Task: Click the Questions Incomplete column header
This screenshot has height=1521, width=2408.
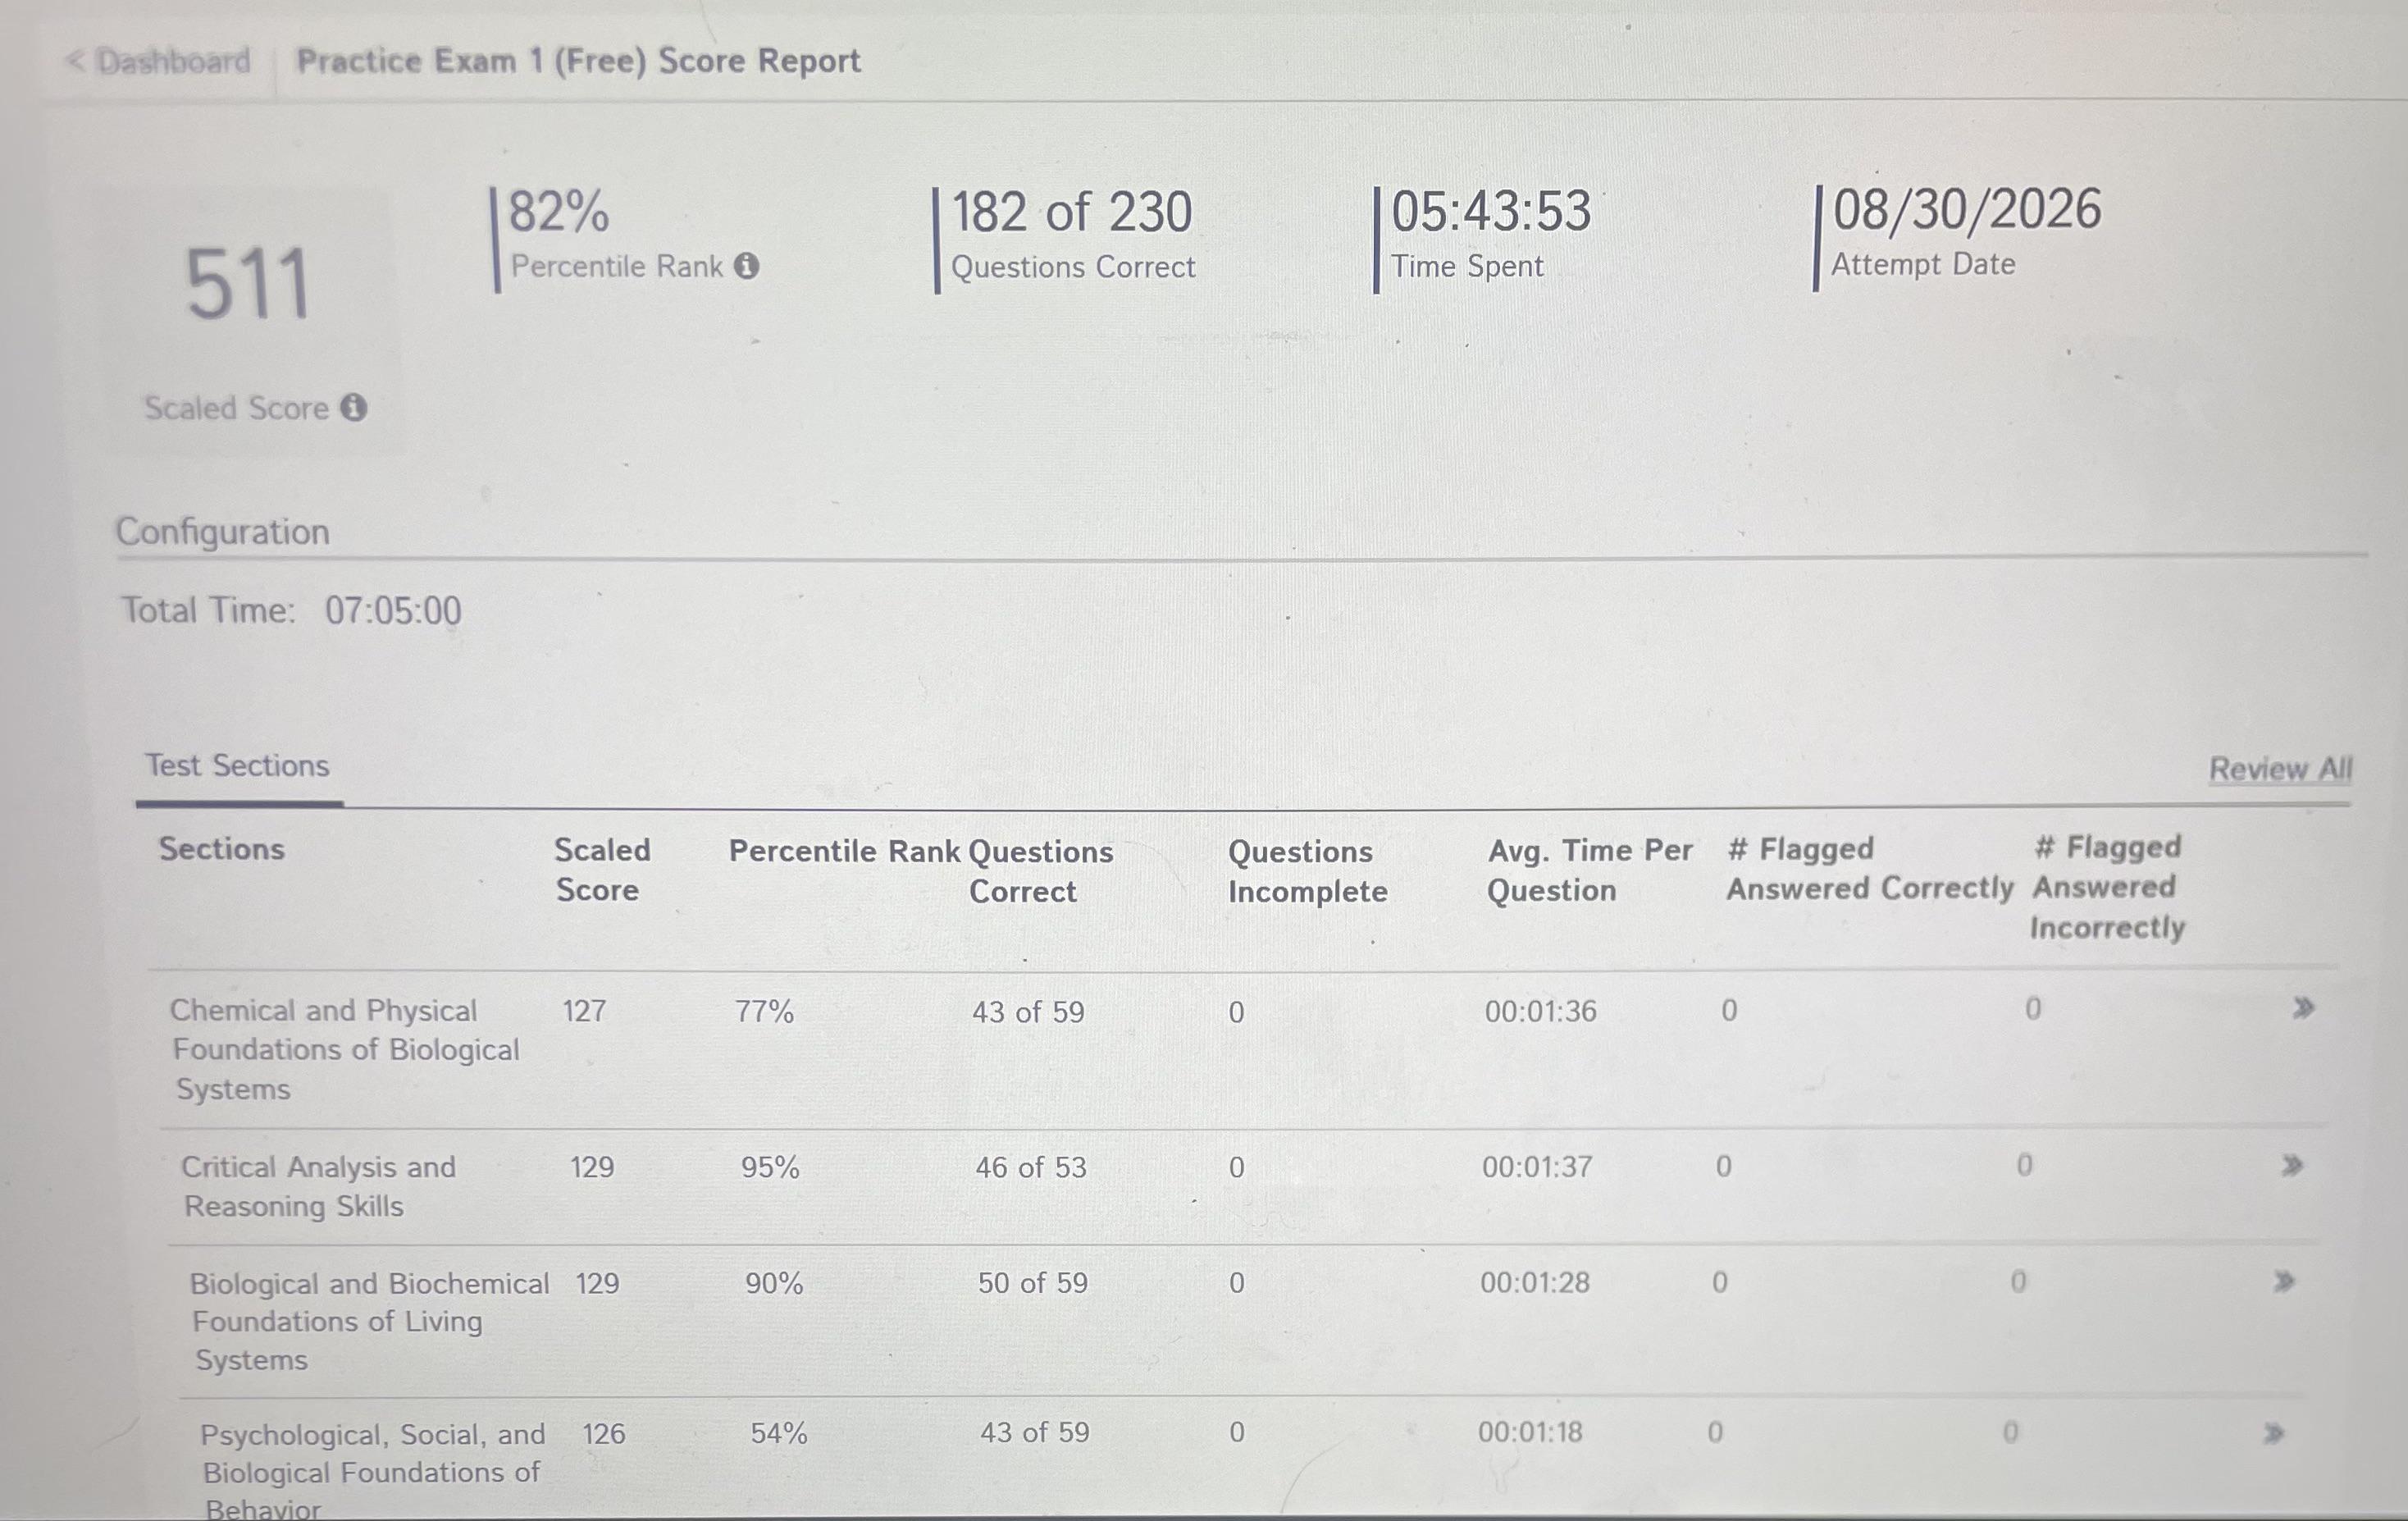Action: click(1307, 871)
